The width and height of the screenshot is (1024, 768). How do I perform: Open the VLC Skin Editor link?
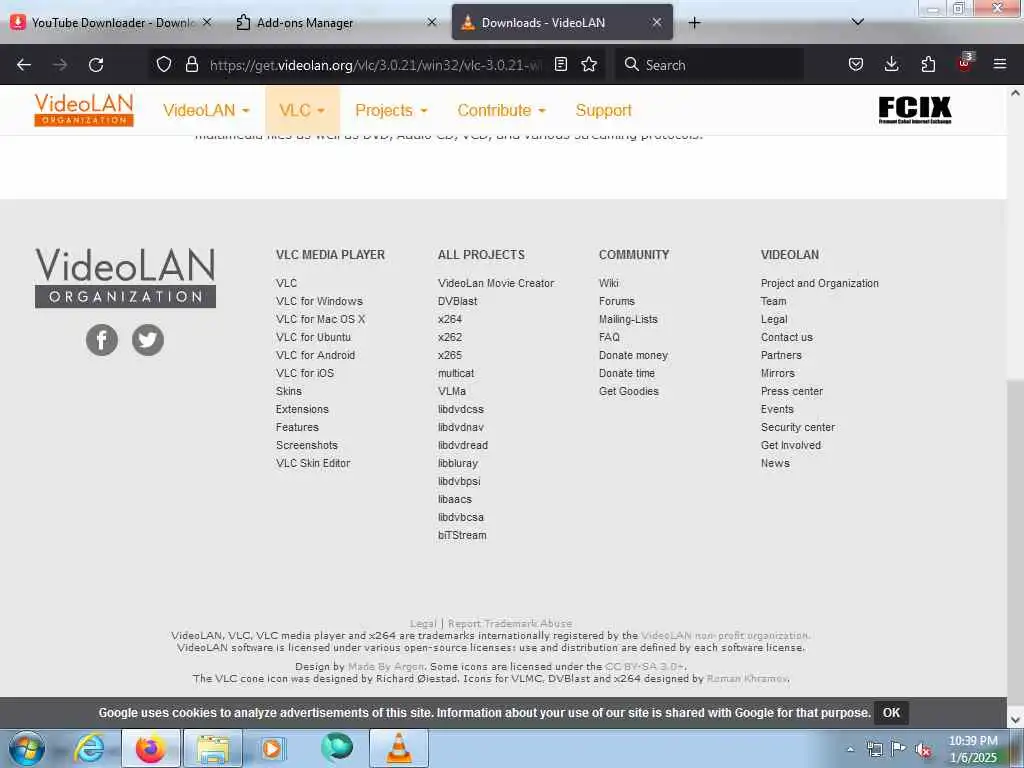click(313, 463)
